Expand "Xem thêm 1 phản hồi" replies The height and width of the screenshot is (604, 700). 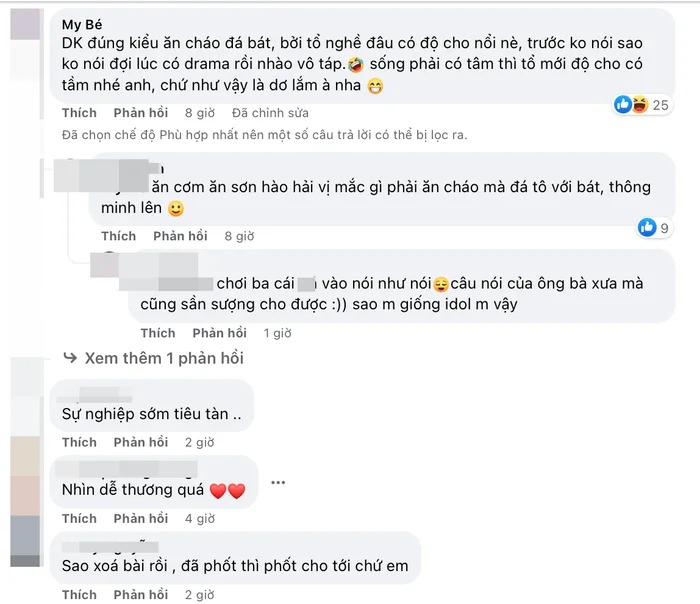tap(164, 358)
